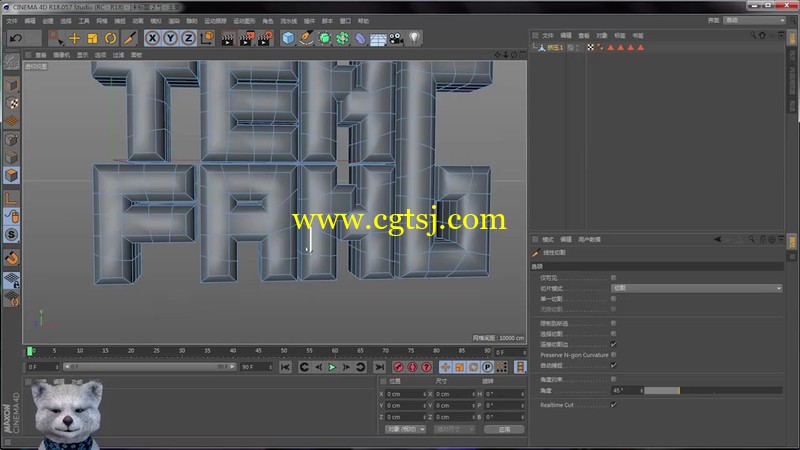Open the spline pen tool icon
Image resolution: width=800 pixels, height=450 pixels.
(x=306, y=38)
